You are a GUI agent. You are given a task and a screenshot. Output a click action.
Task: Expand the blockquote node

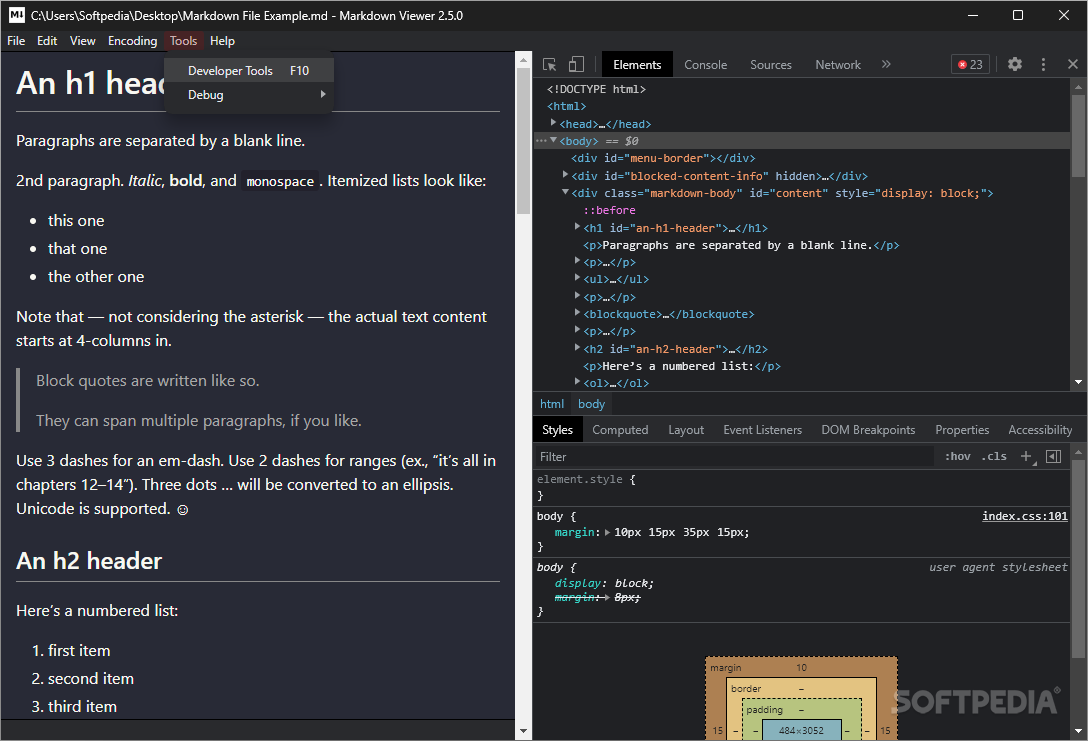coord(577,313)
